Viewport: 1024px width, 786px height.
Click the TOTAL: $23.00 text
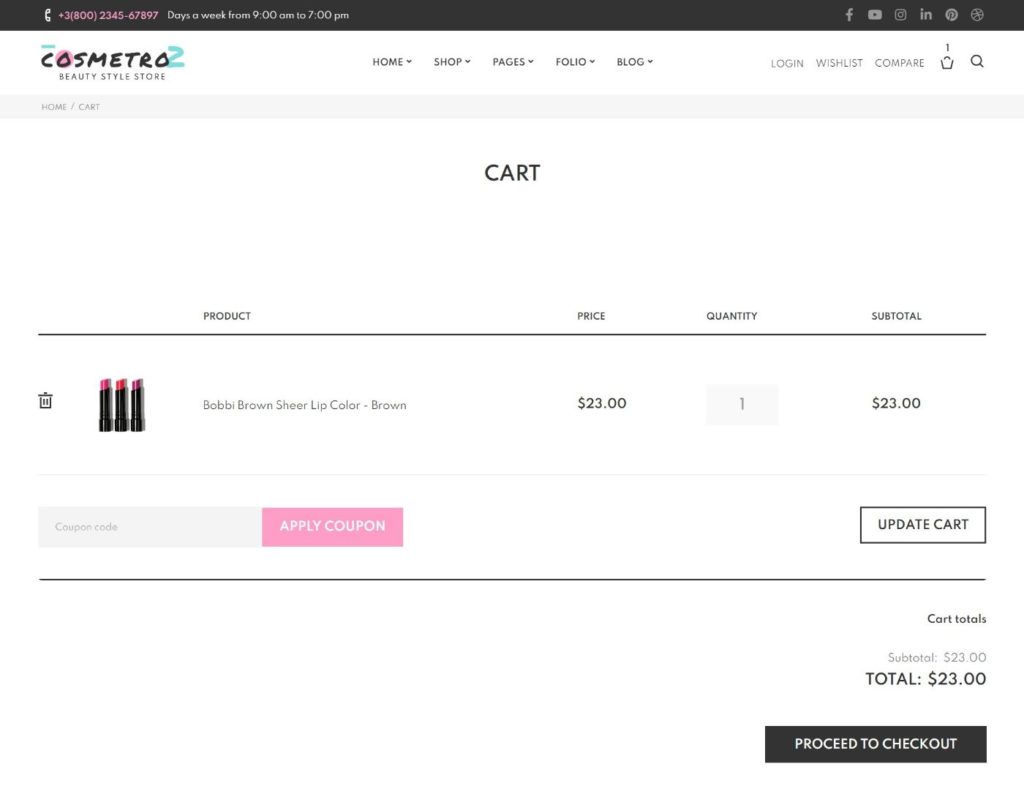[925, 679]
